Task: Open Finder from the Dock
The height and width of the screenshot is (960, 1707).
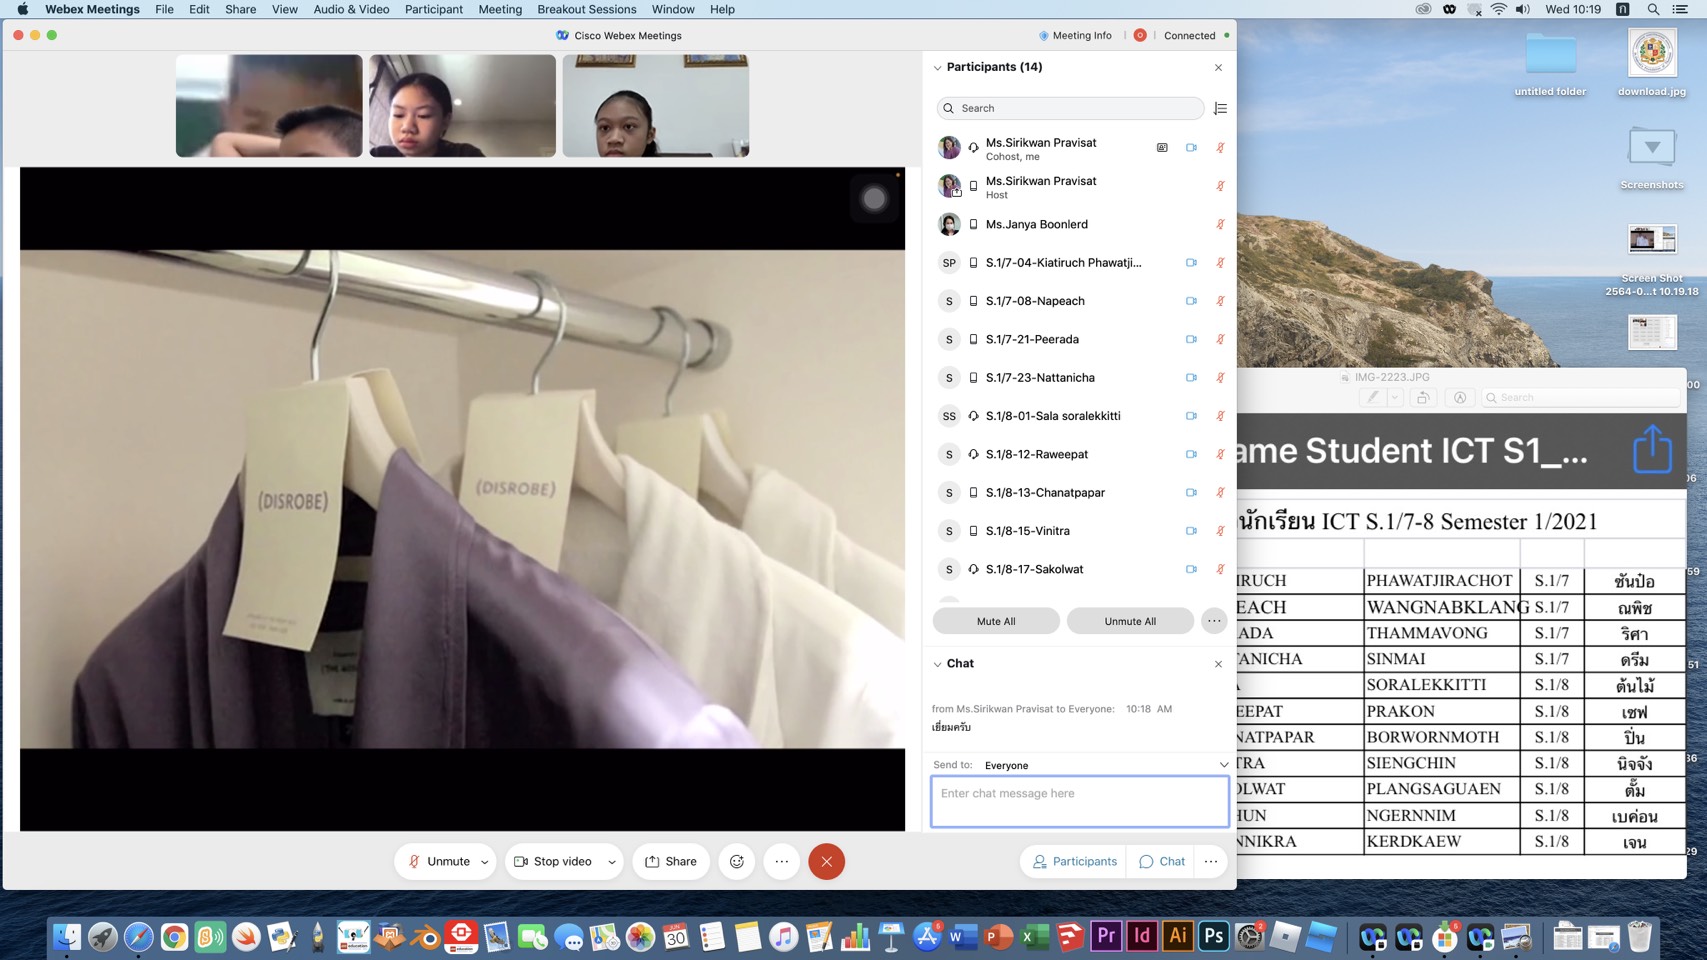Action: tap(66, 936)
